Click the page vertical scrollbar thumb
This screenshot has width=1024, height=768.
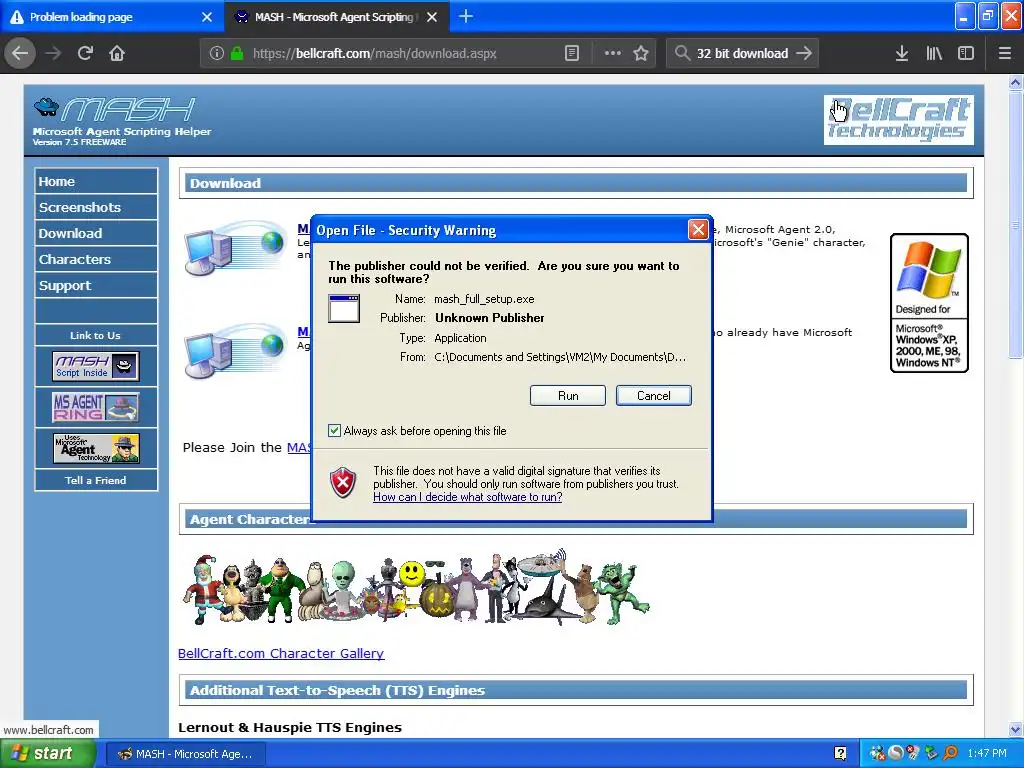[1015, 224]
